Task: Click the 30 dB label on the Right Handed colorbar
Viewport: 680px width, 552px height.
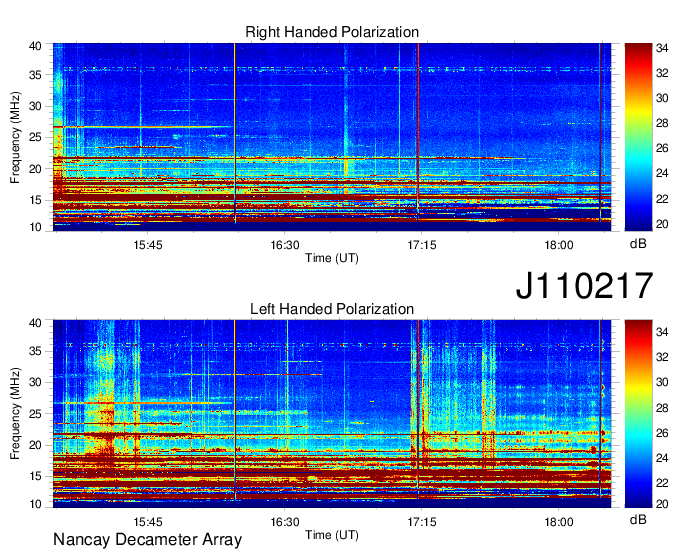Action: coord(662,98)
